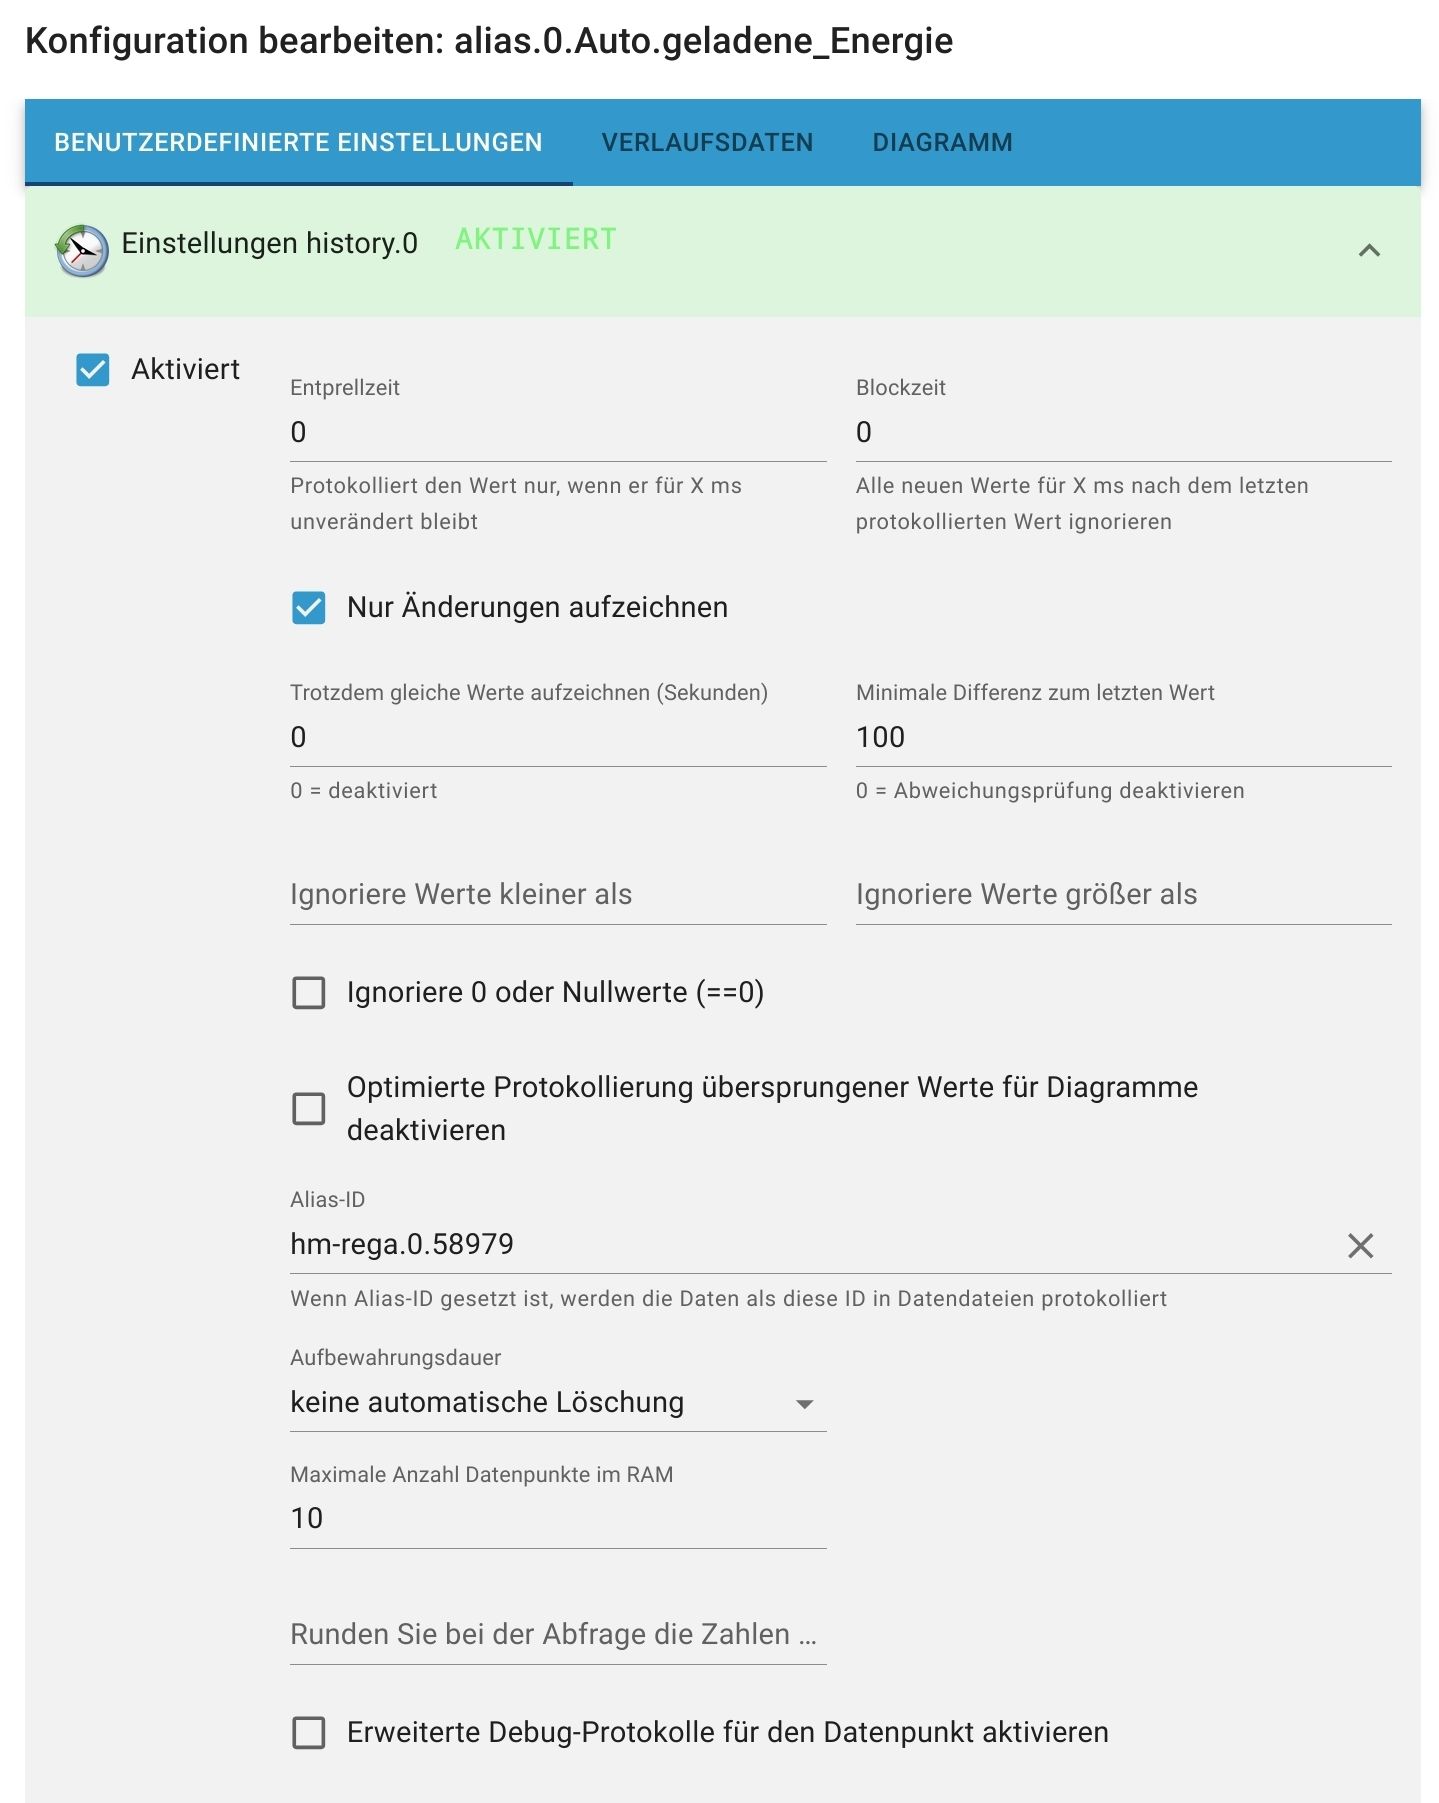The image size is (1439, 1803).
Task: Click the Ignoriere Werte kleiner als field
Action: click(557, 895)
